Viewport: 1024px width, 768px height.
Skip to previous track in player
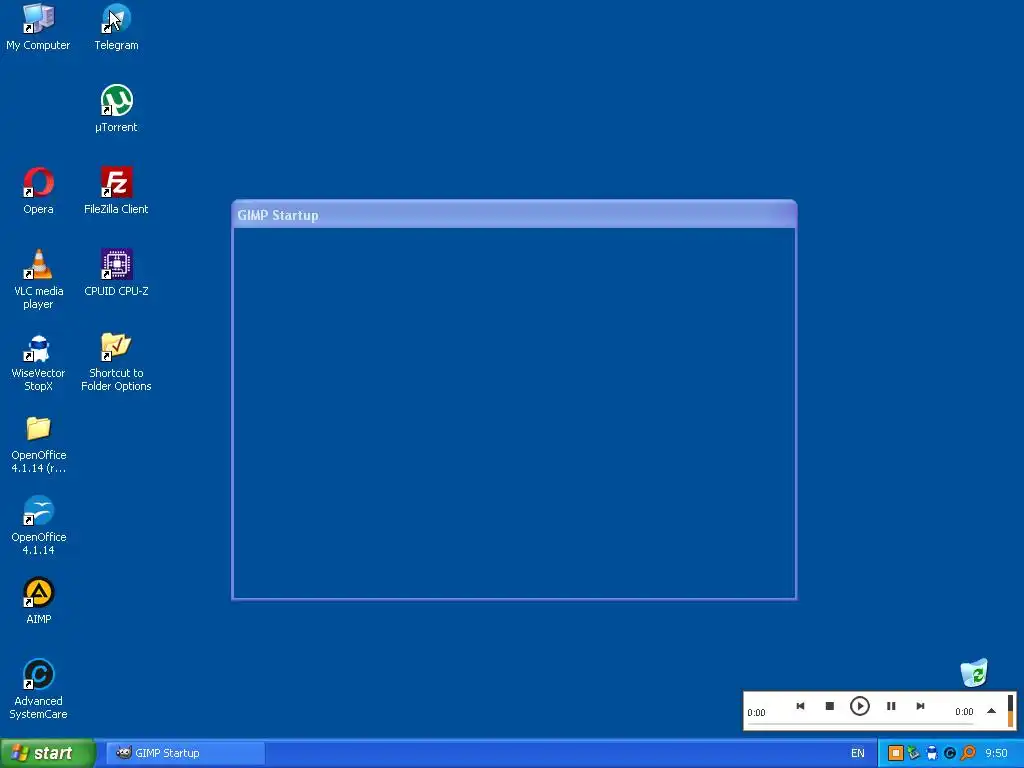tap(800, 706)
